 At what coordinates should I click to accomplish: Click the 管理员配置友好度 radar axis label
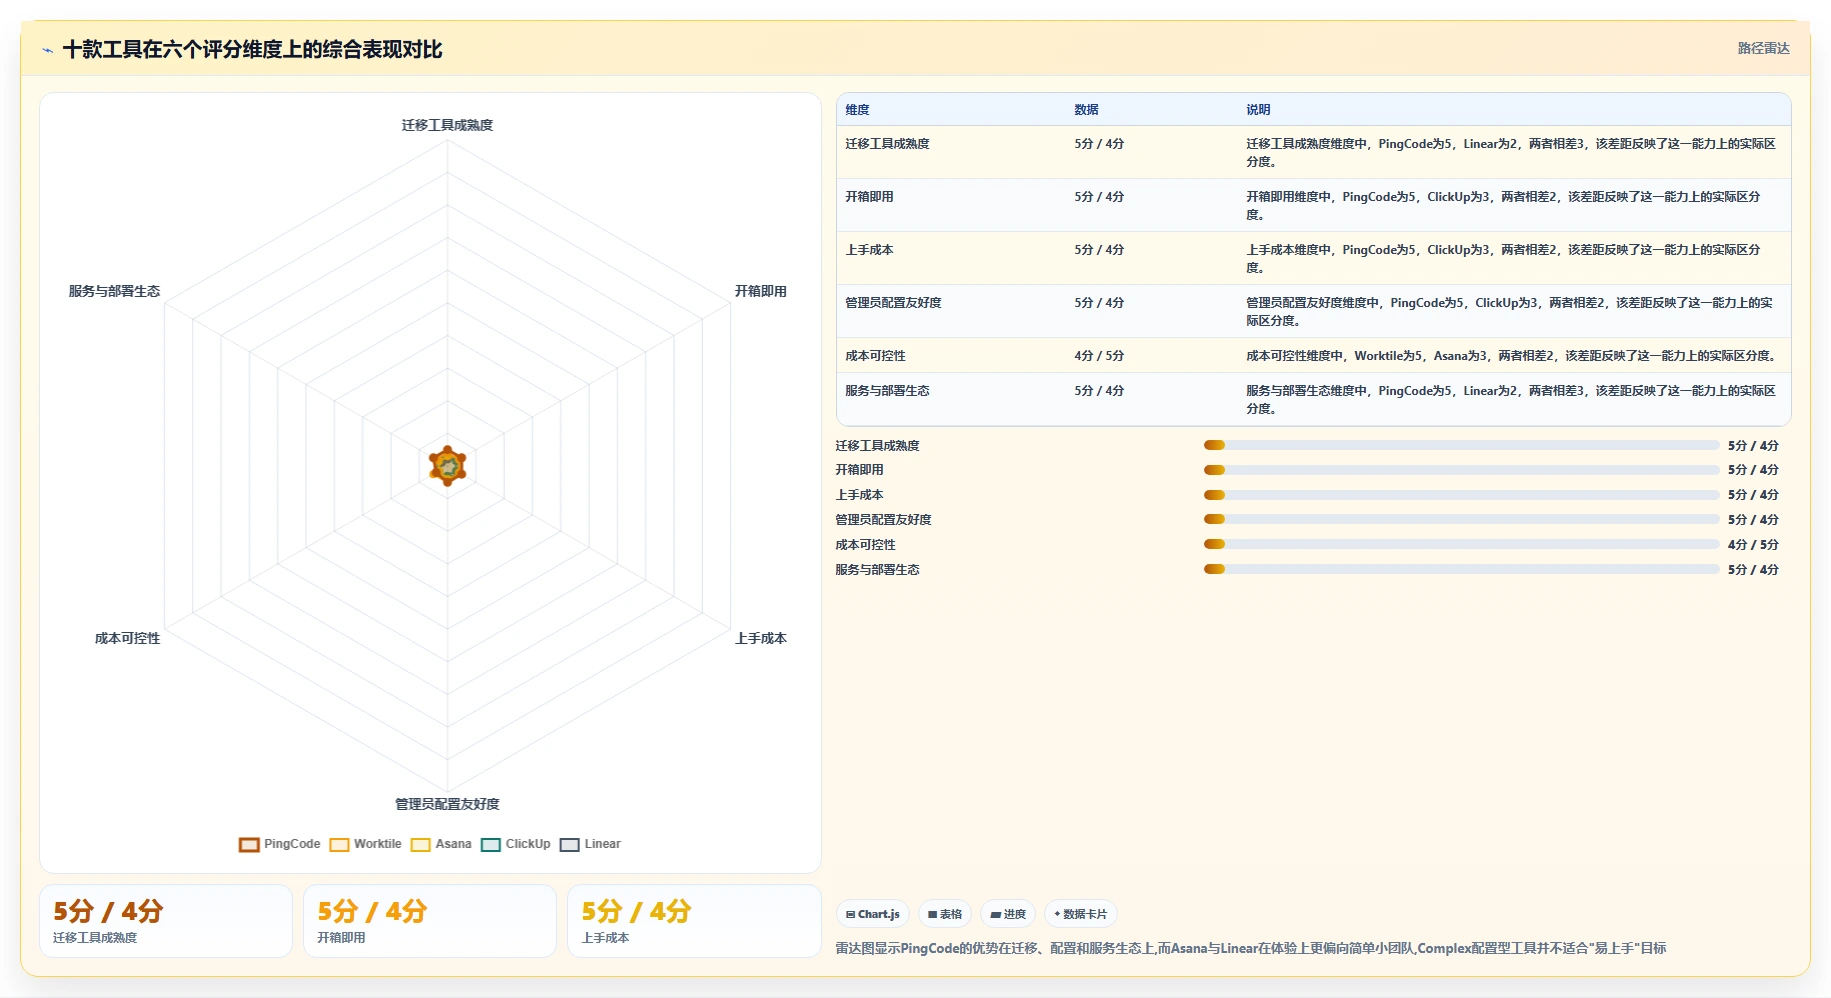click(x=447, y=804)
